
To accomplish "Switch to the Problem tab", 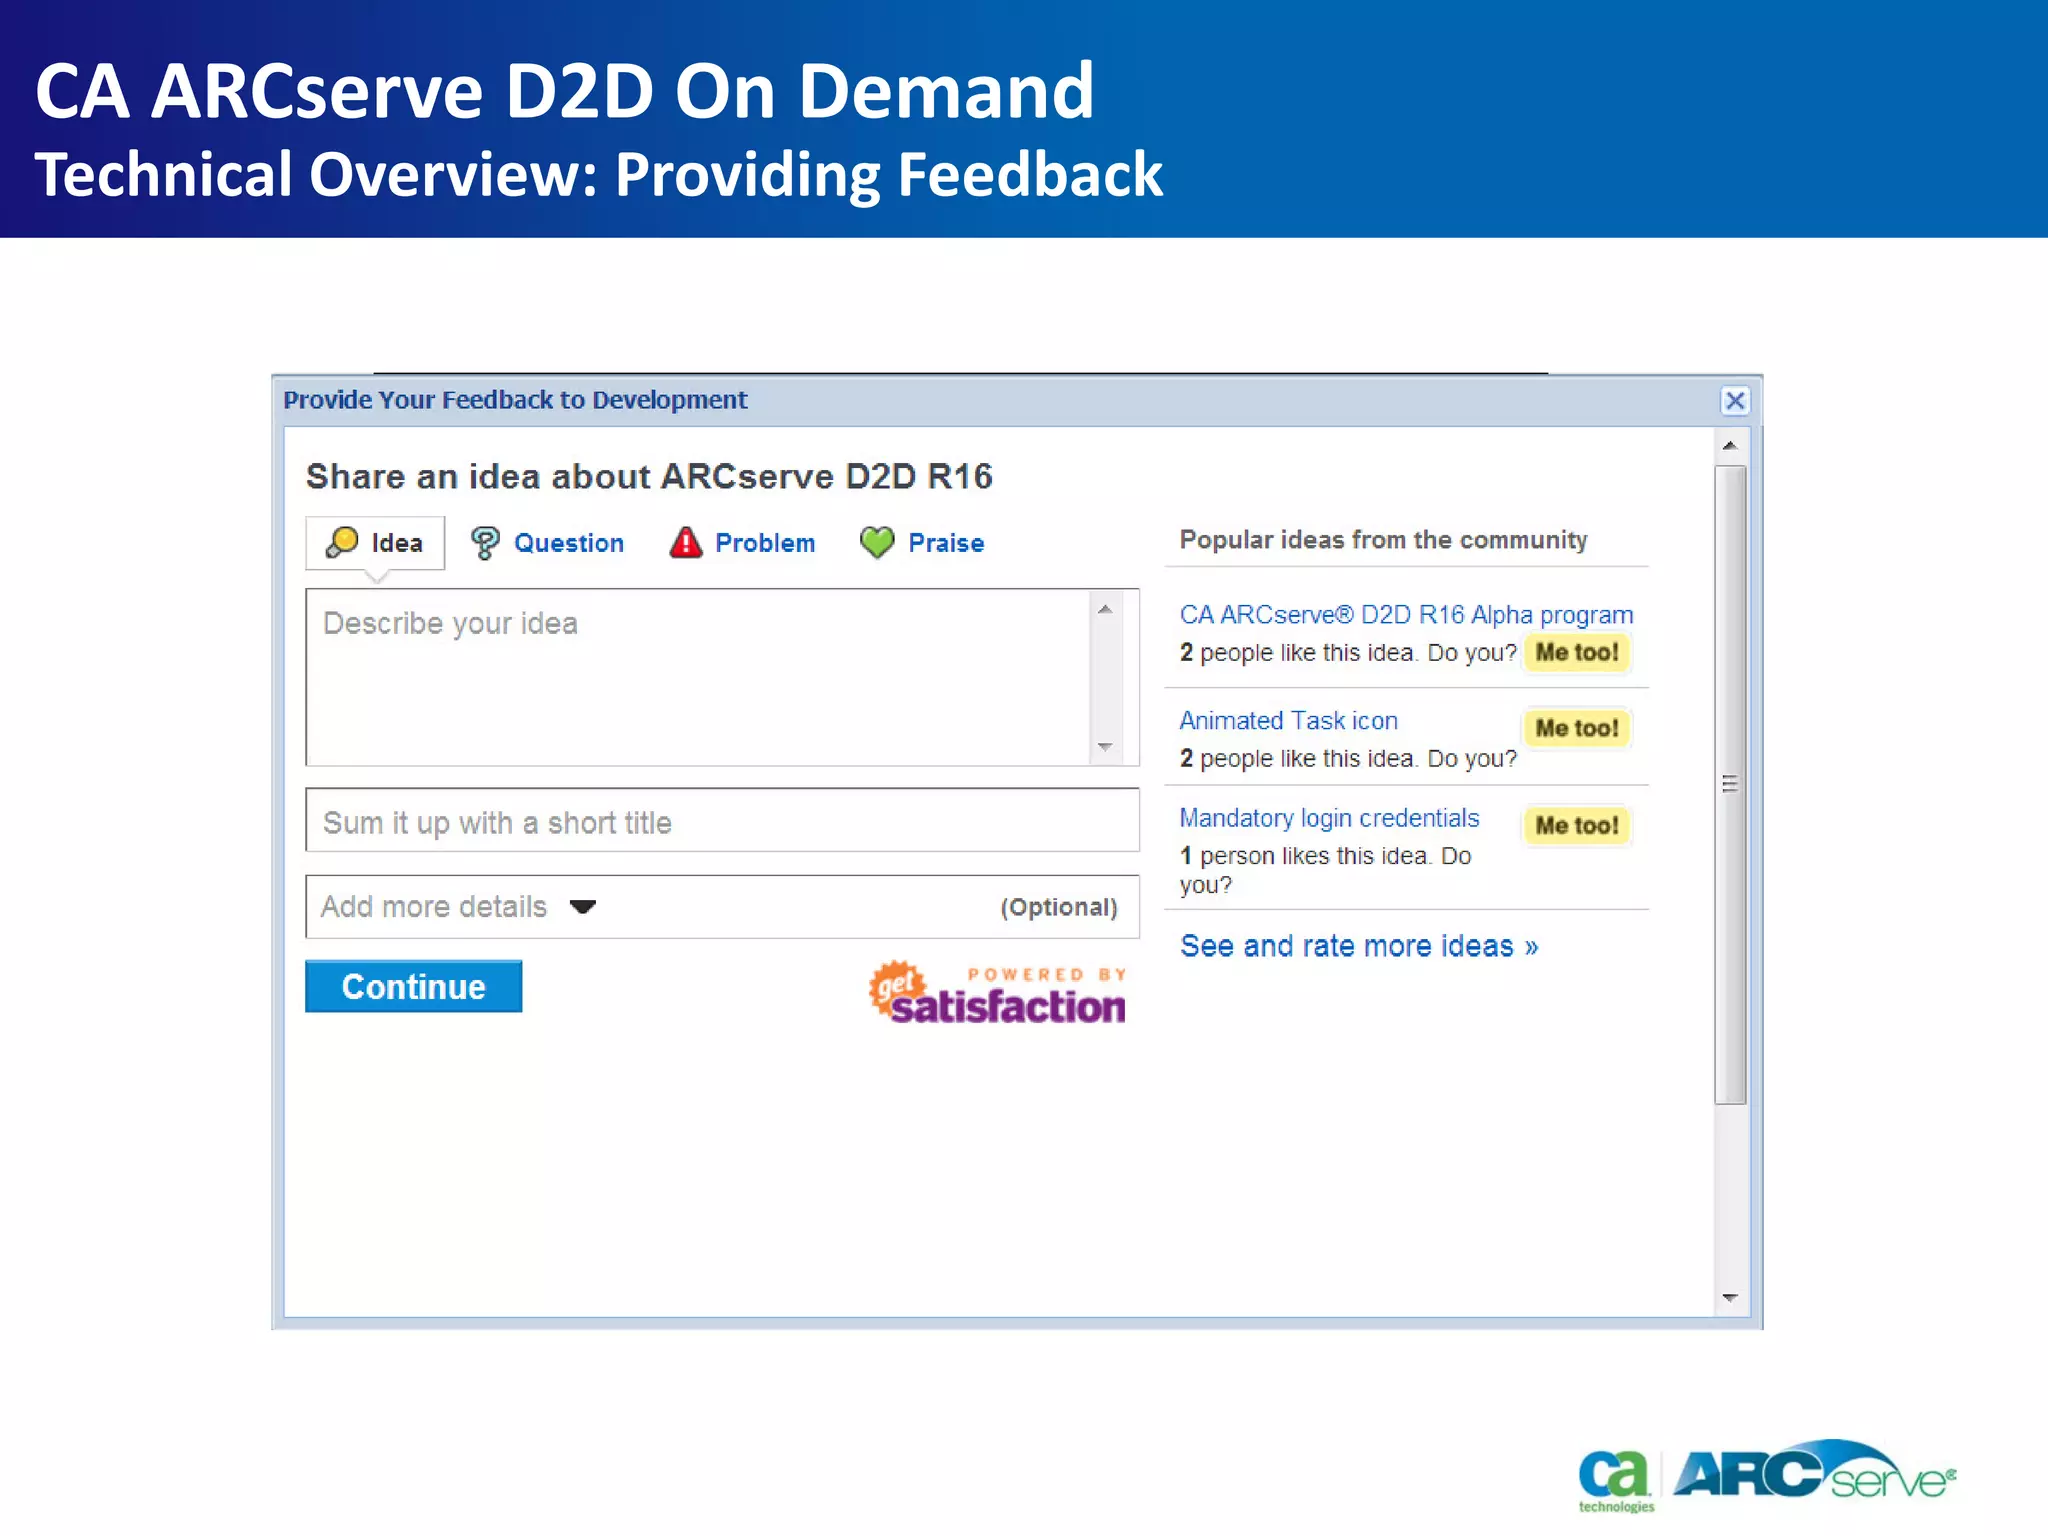I will pyautogui.click(x=742, y=543).
